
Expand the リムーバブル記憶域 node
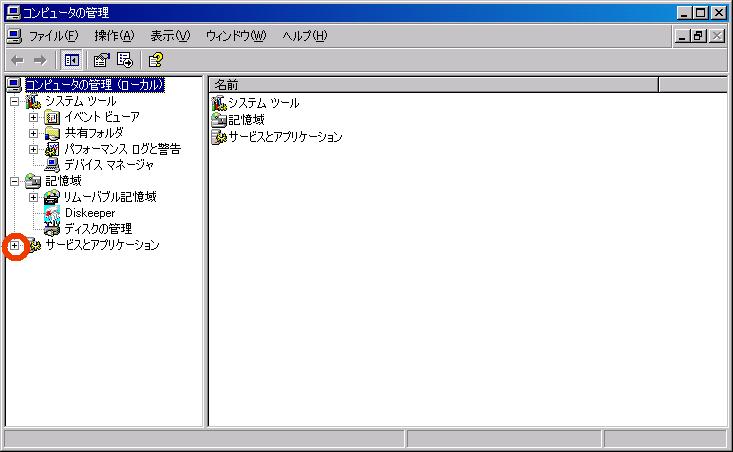coord(33,197)
